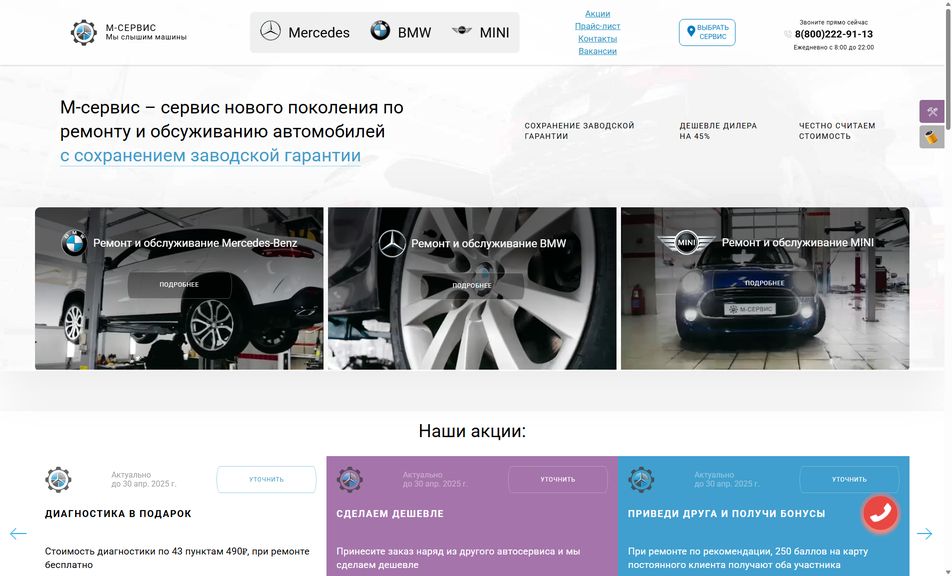
Task: Open the BMW brand tab
Action: point(401,32)
